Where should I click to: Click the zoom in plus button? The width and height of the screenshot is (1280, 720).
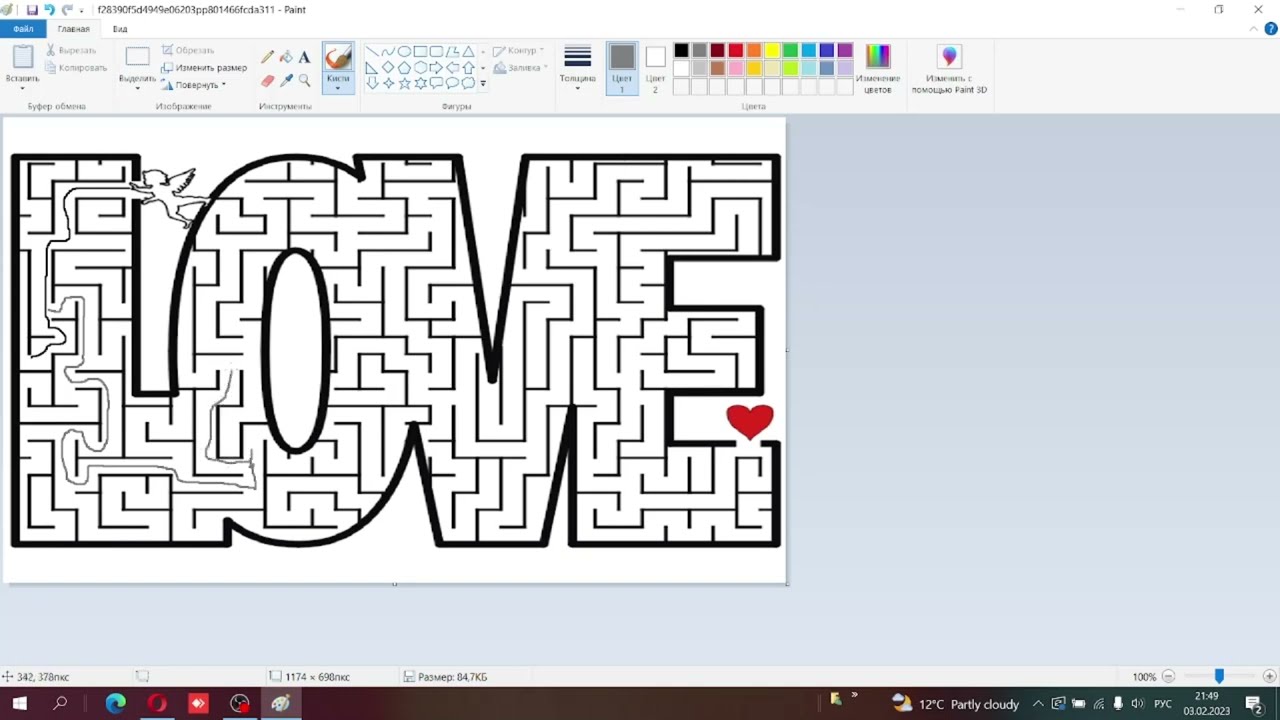click(1269, 677)
